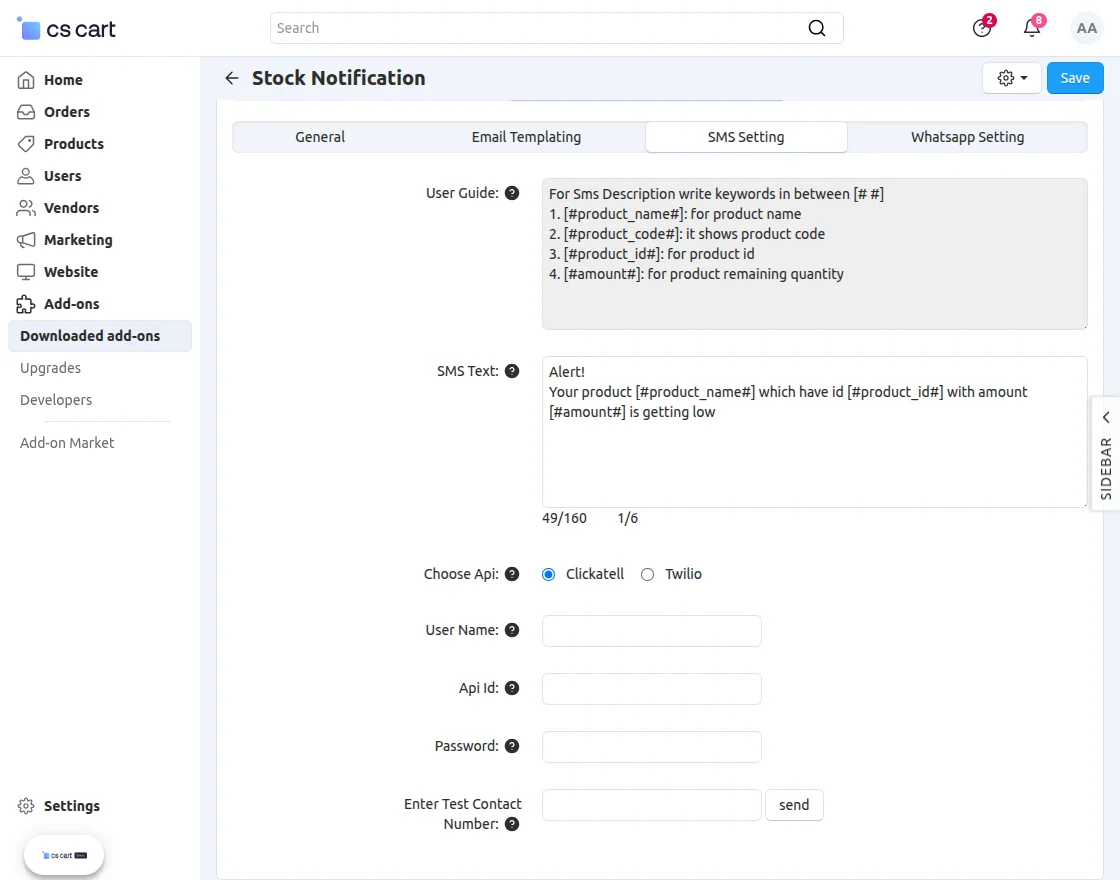Click help tooltip icon next to SMS Text
1120x880 pixels.
coord(512,371)
